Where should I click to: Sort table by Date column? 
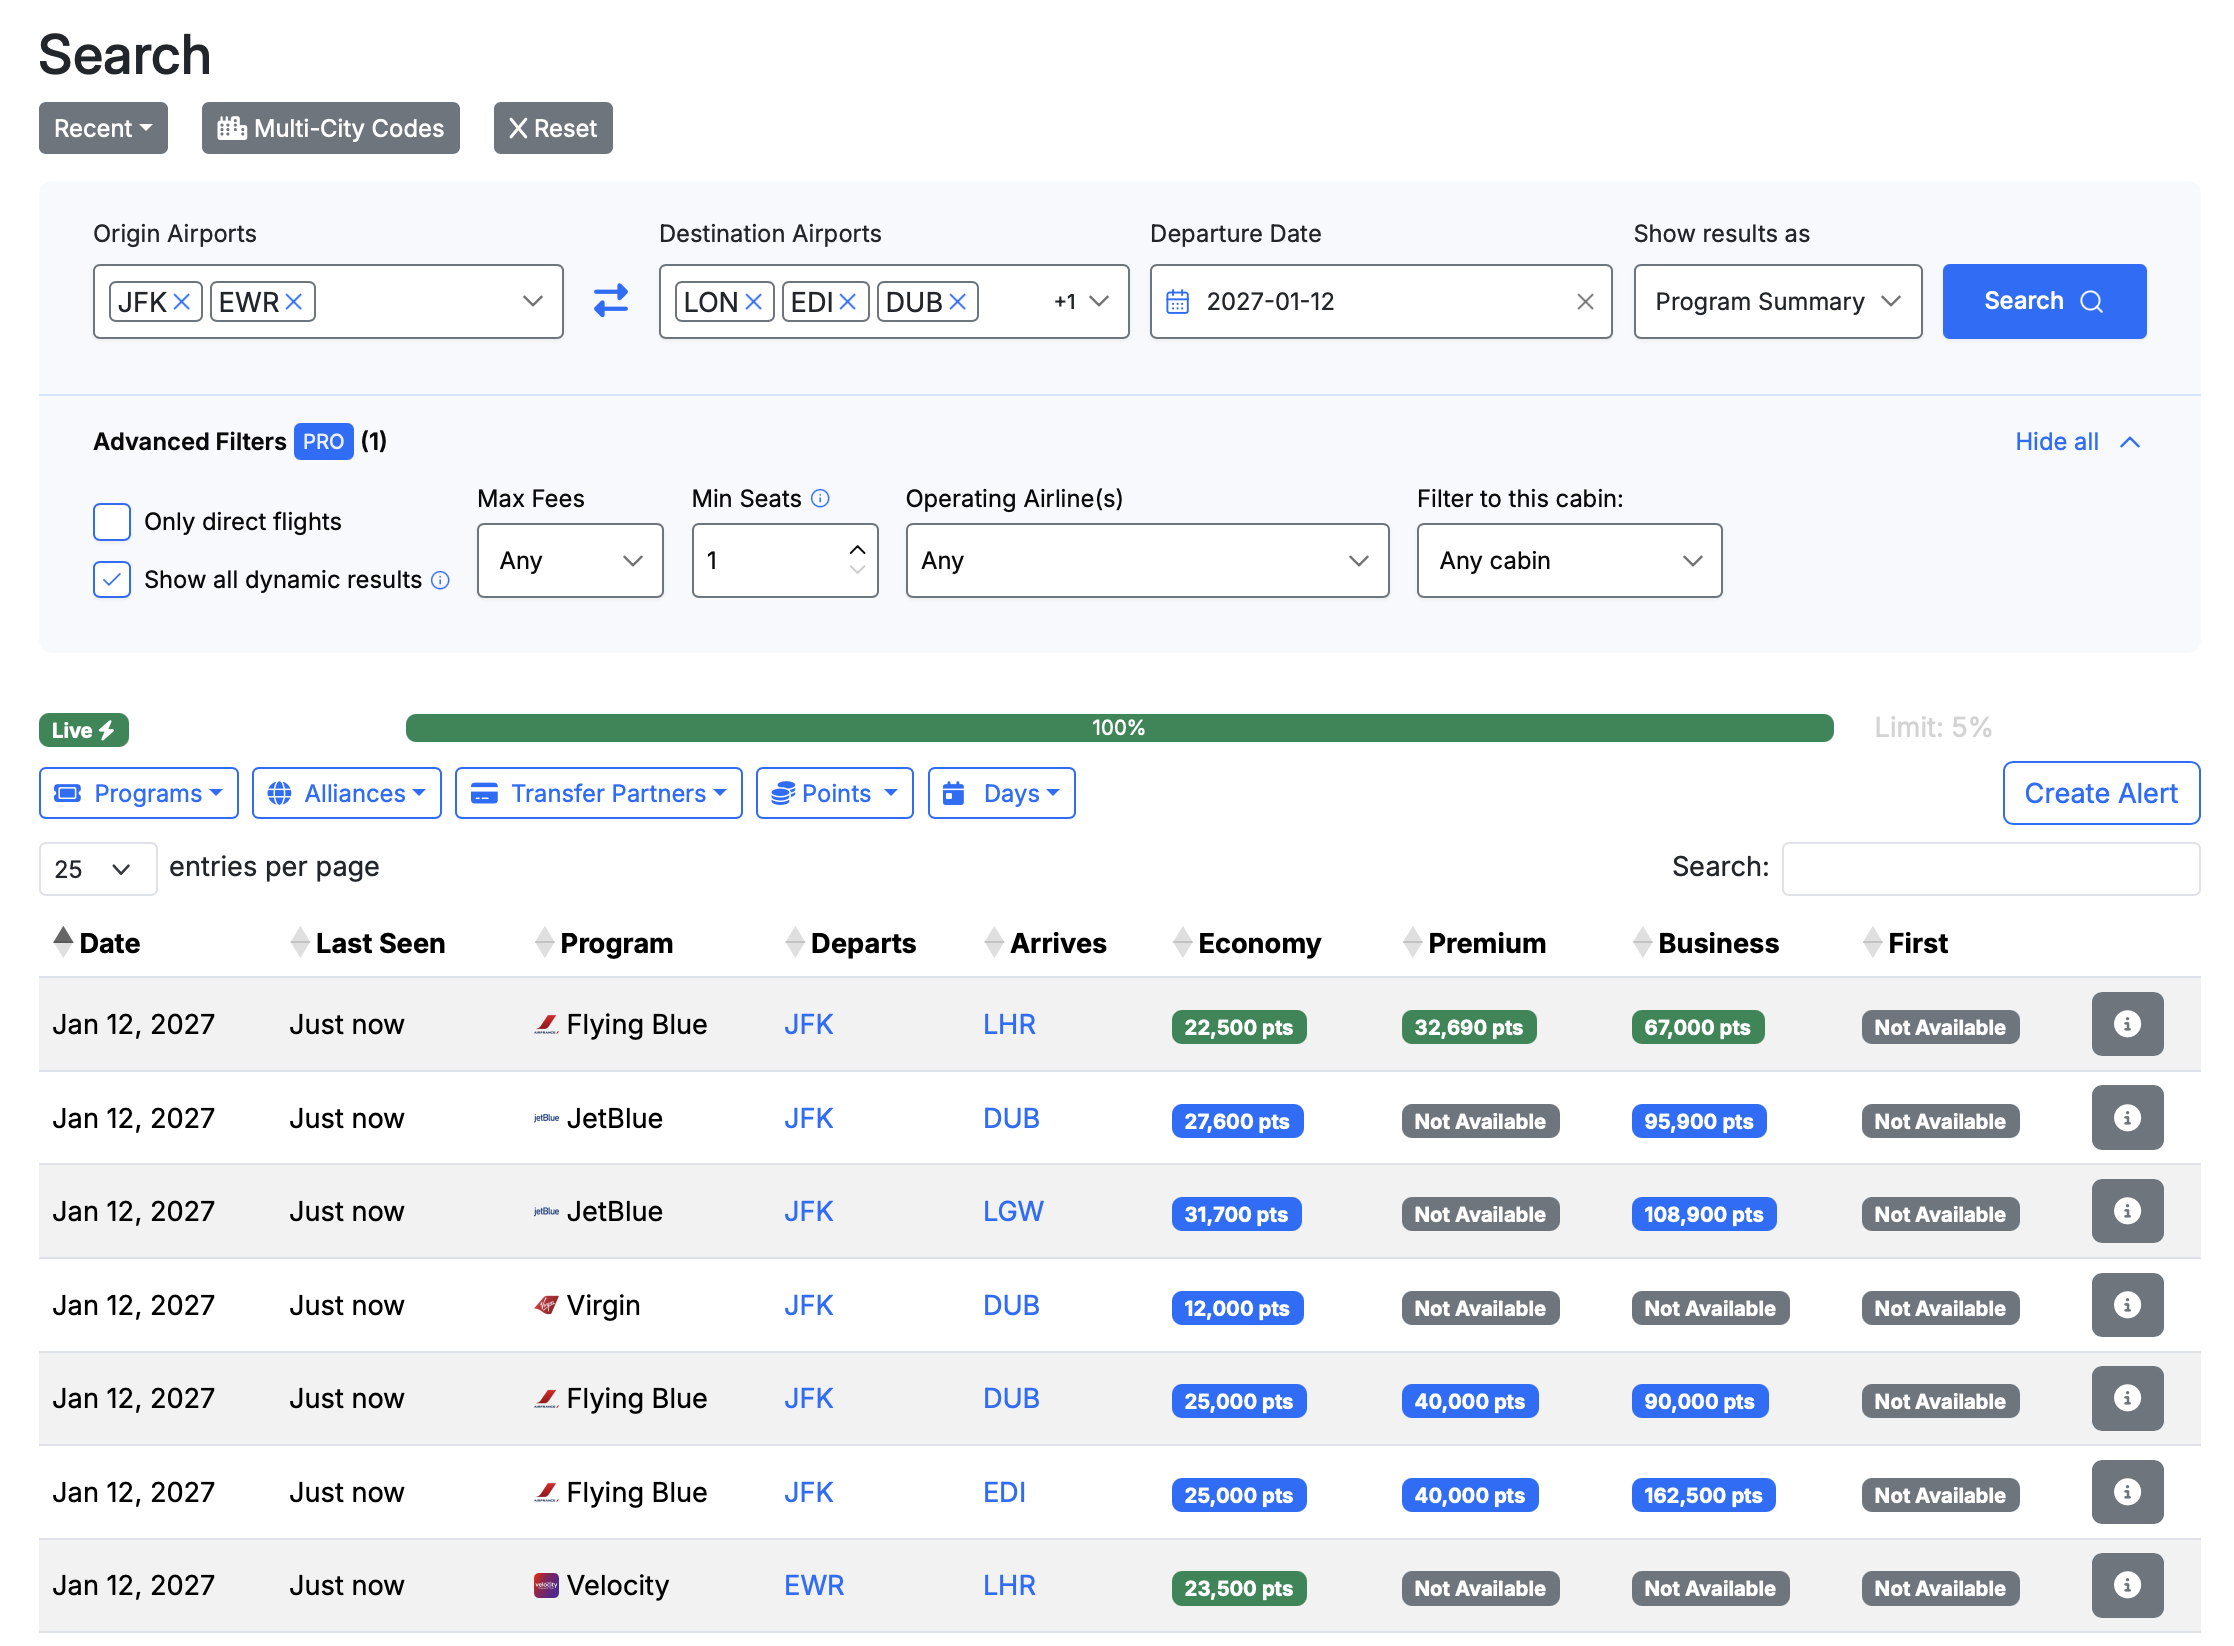click(96, 942)
